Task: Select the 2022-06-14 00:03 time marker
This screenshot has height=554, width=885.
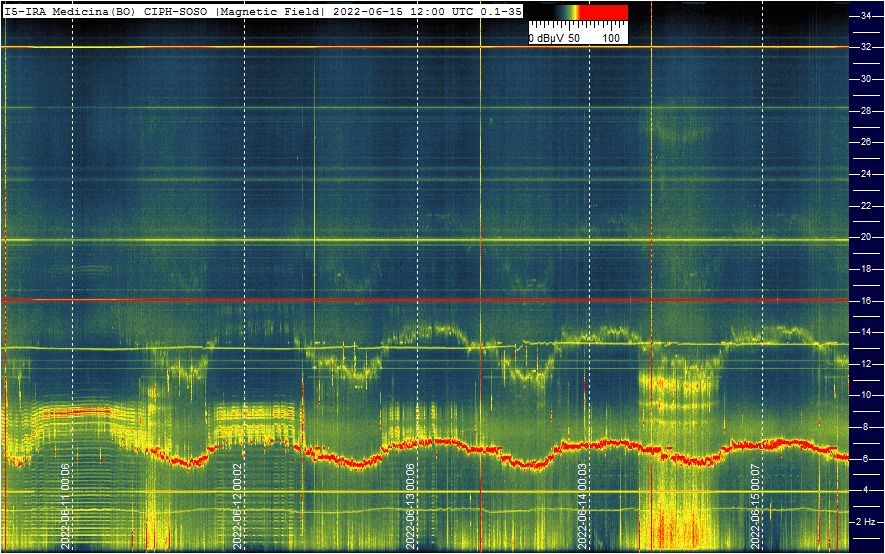Action: pos(583,506)
